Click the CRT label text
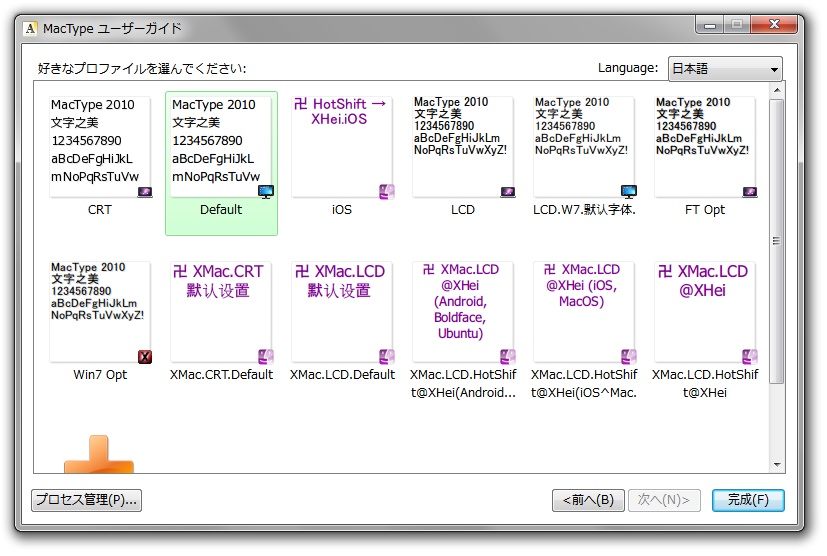The width and height of the screenshot is (827, 556). pos(100,210)
